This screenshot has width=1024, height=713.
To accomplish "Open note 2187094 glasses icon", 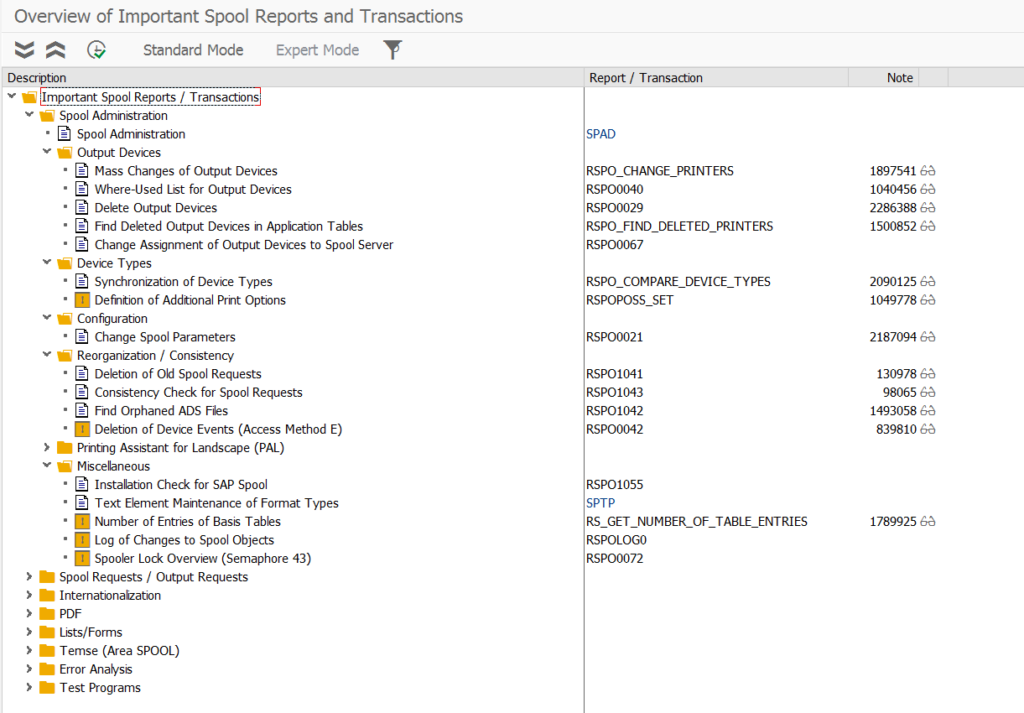I will point(928,337).
